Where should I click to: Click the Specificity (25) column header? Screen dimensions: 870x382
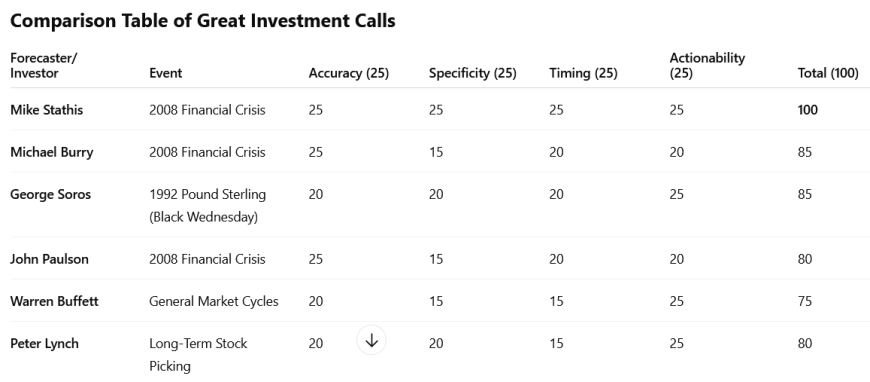click(x=473, y=73)
